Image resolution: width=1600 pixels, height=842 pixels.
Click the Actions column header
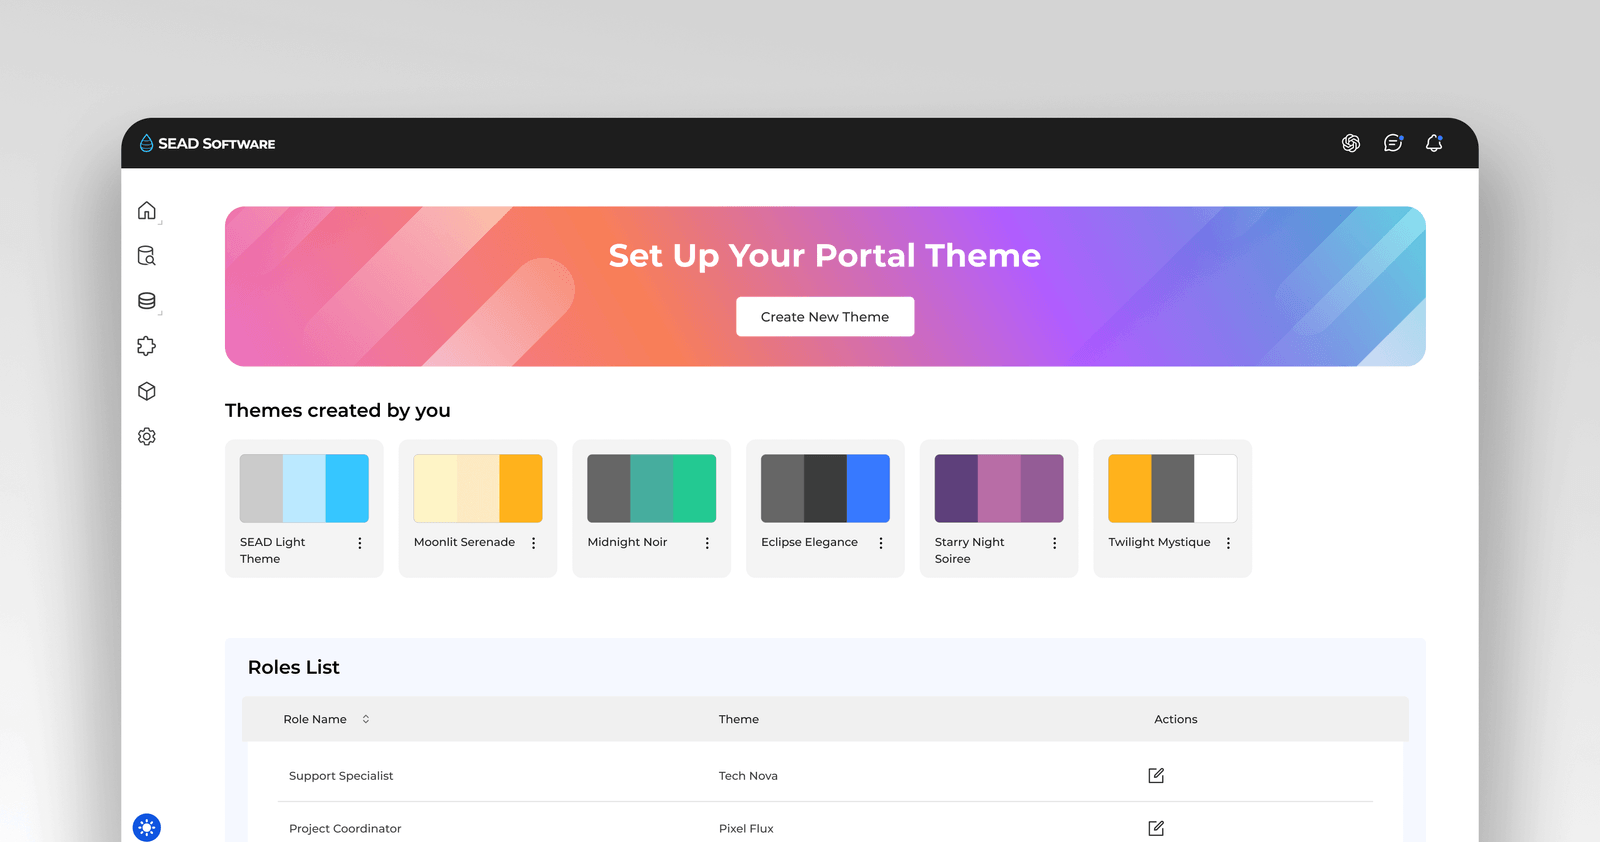[x=1176, y=719]
